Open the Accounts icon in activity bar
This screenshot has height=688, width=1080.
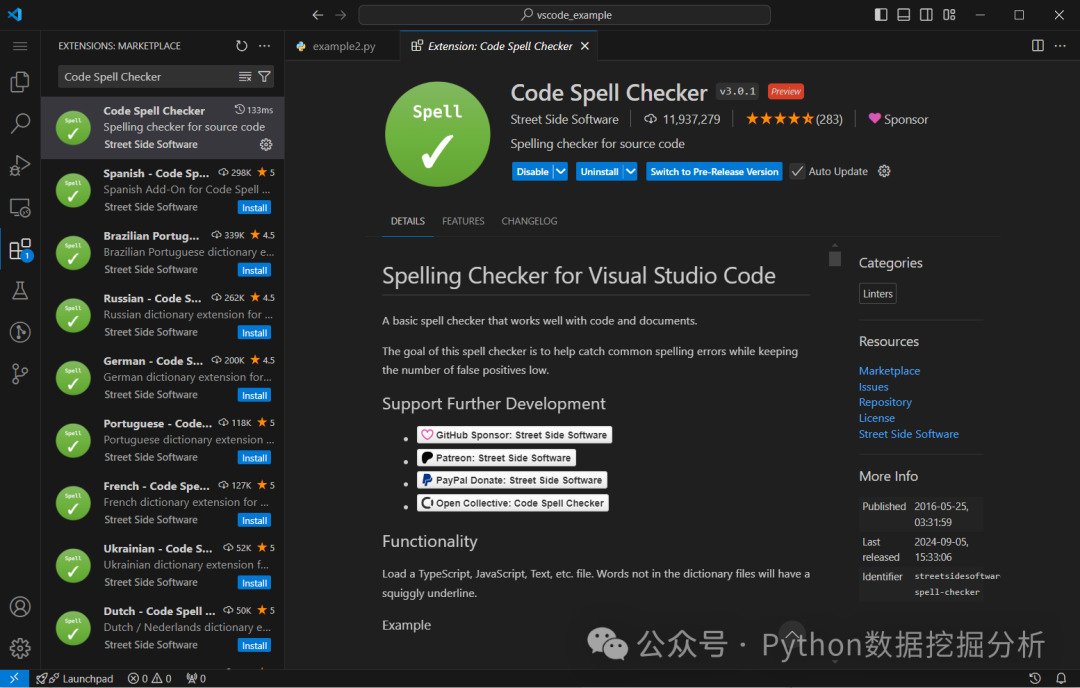(20, 607)
